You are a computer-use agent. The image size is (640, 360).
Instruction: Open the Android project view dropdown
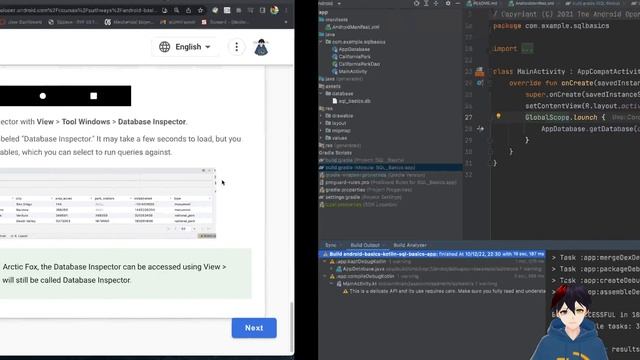[330, 4]
